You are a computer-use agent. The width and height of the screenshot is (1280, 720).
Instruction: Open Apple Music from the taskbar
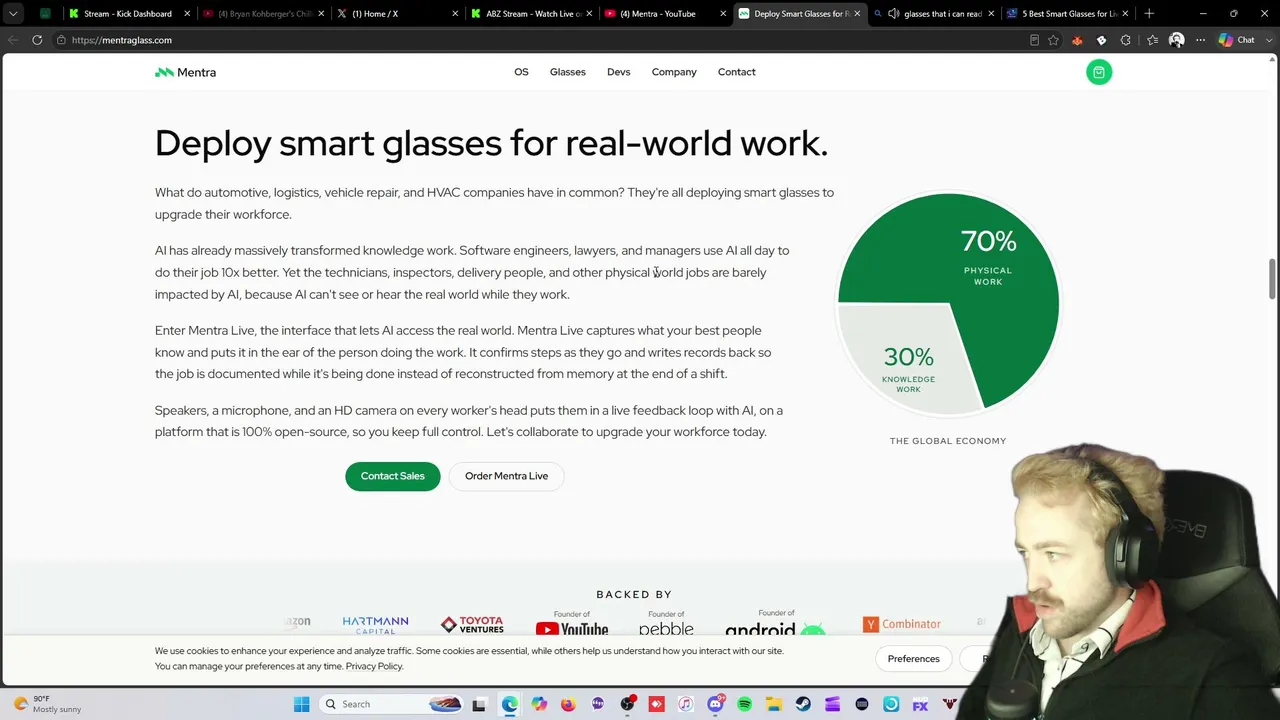[x=685, y=704]
